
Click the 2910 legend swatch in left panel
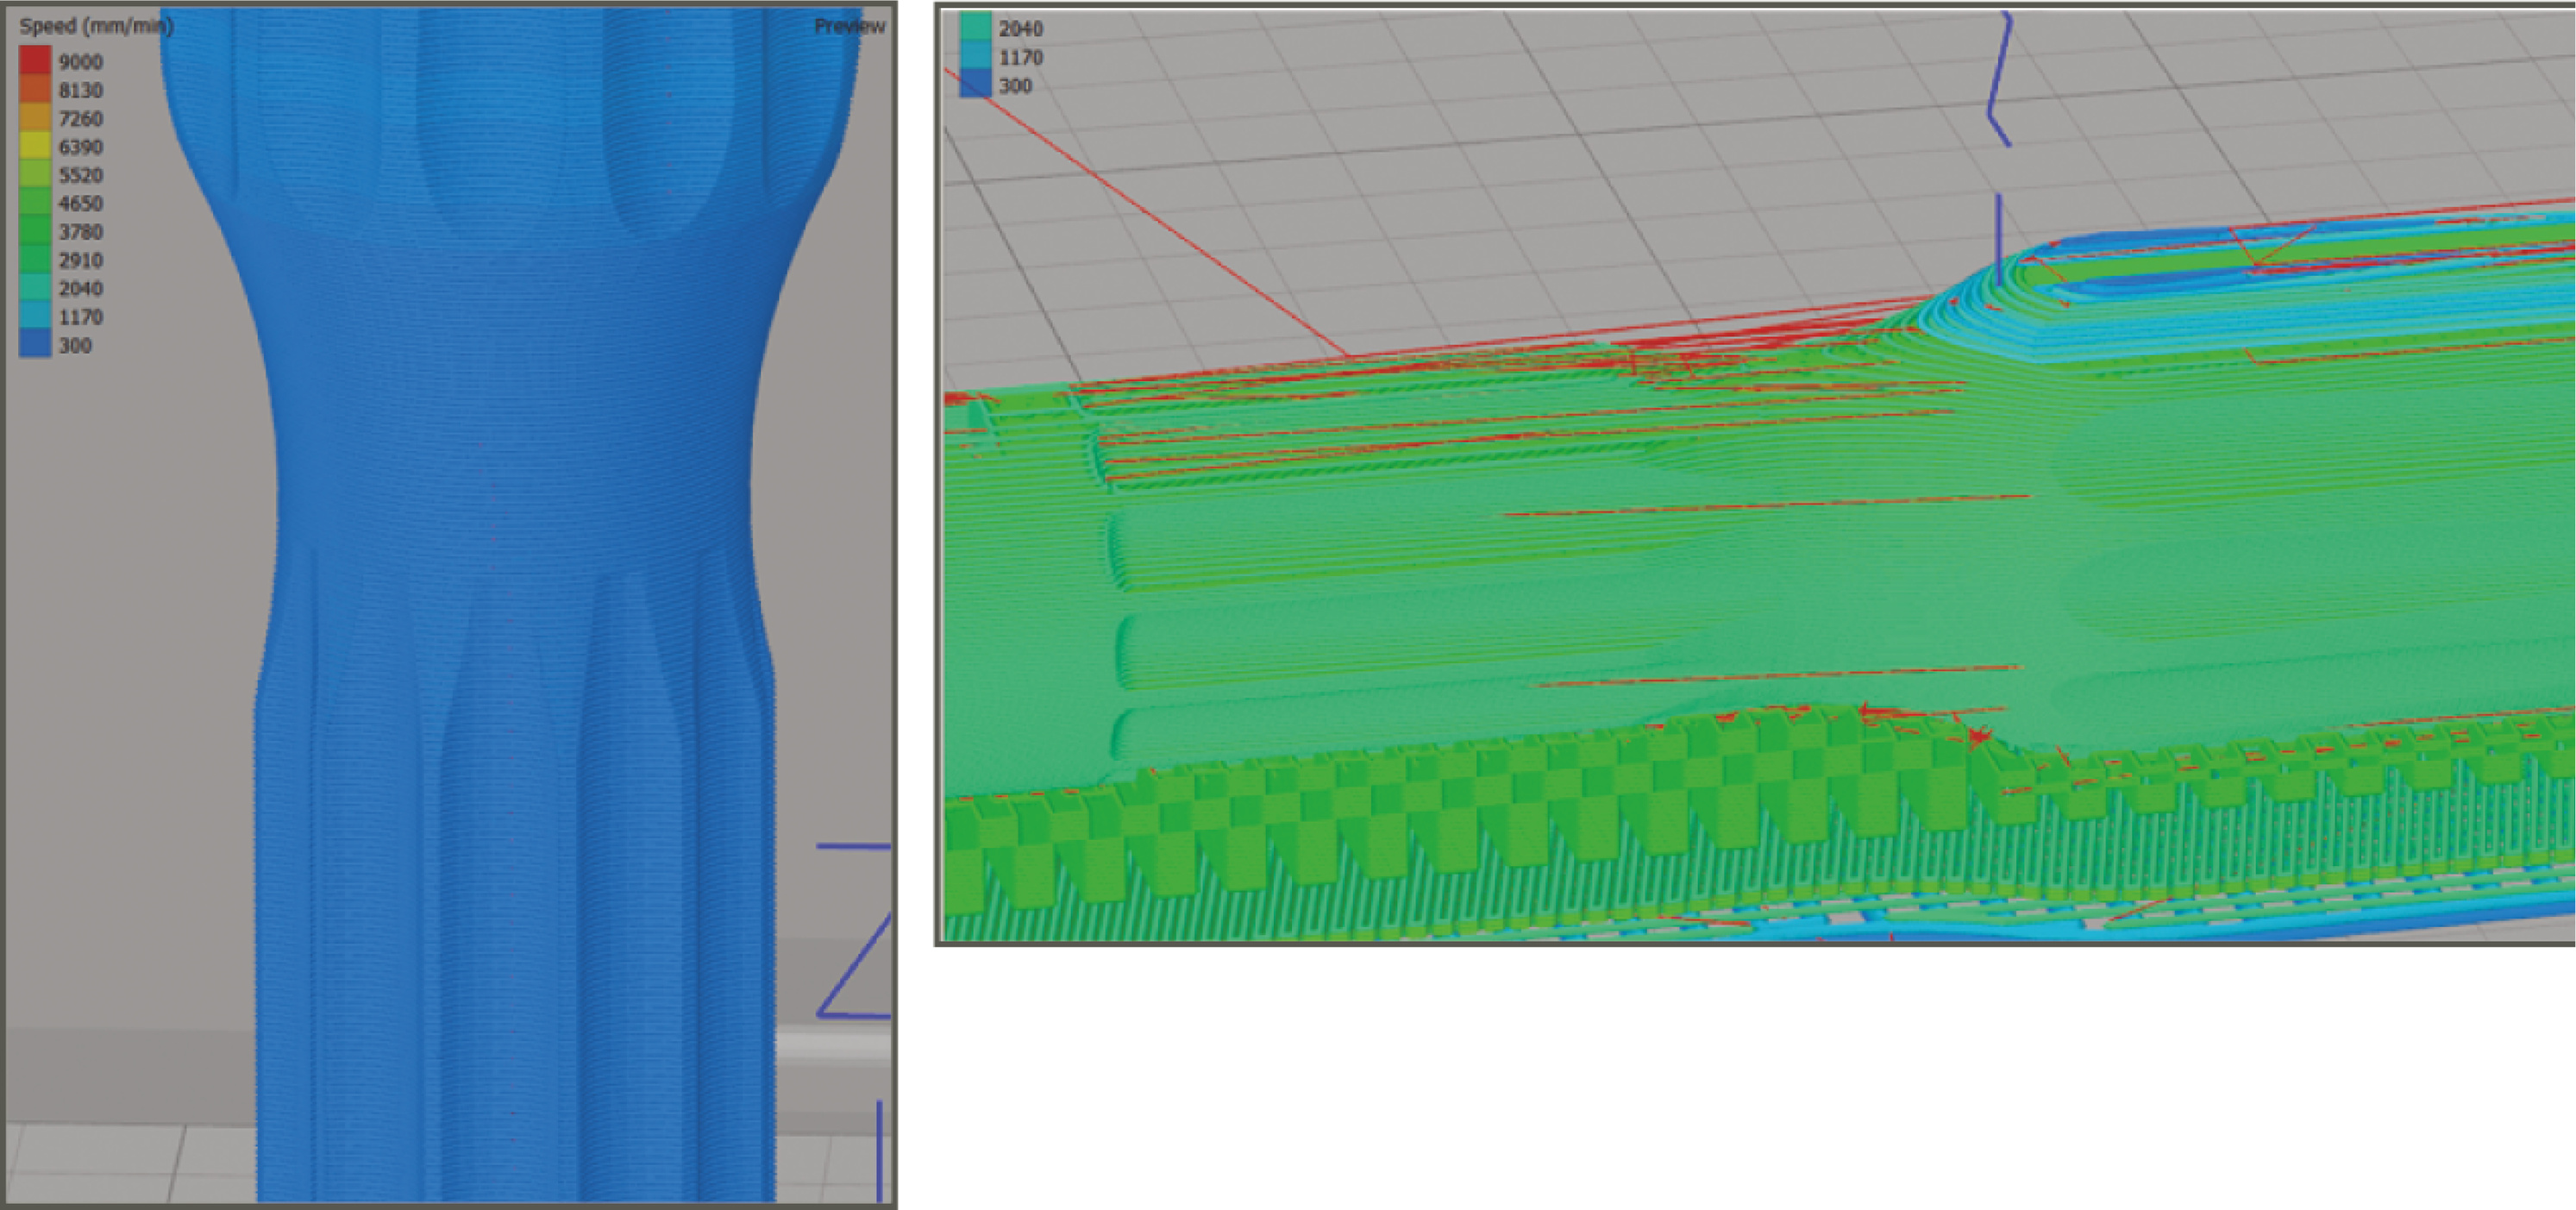[x=35, y=259]
